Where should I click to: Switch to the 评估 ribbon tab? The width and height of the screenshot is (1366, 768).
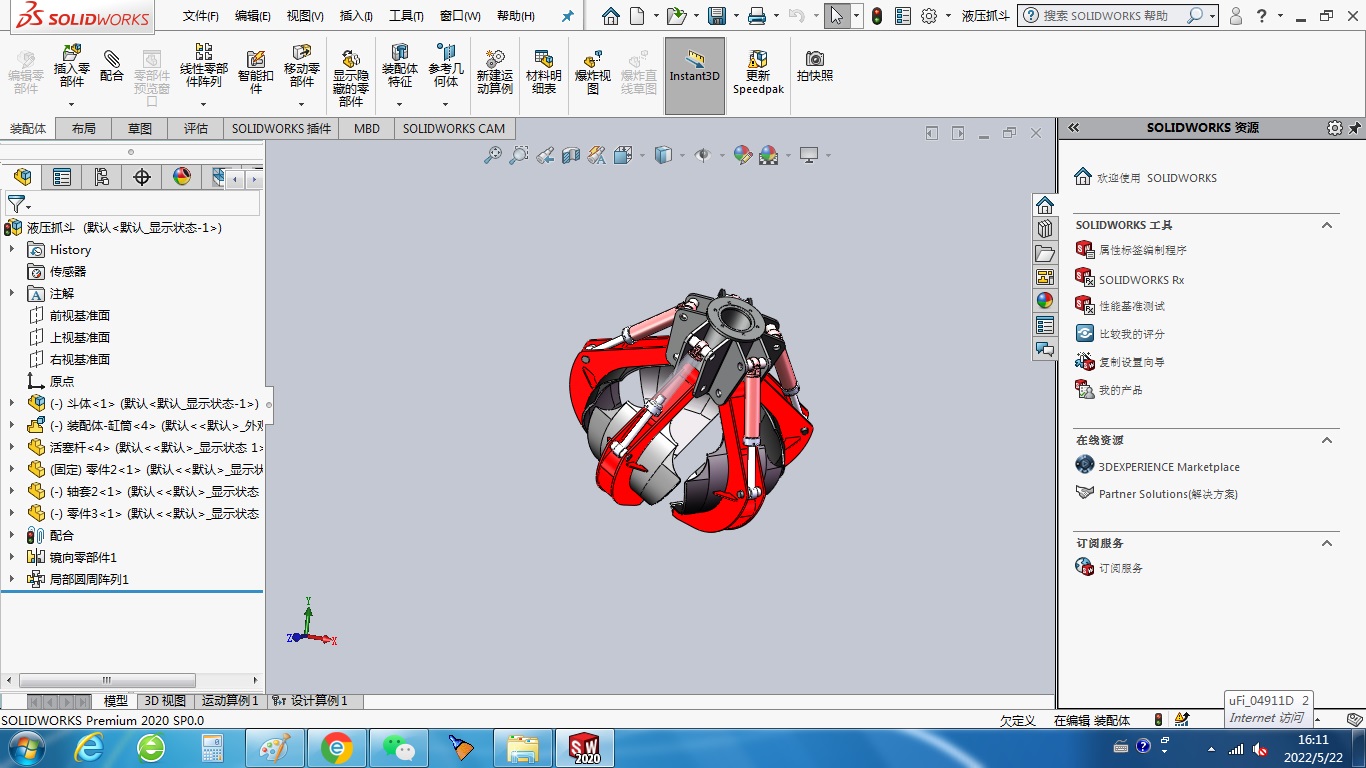click(196, 128)
